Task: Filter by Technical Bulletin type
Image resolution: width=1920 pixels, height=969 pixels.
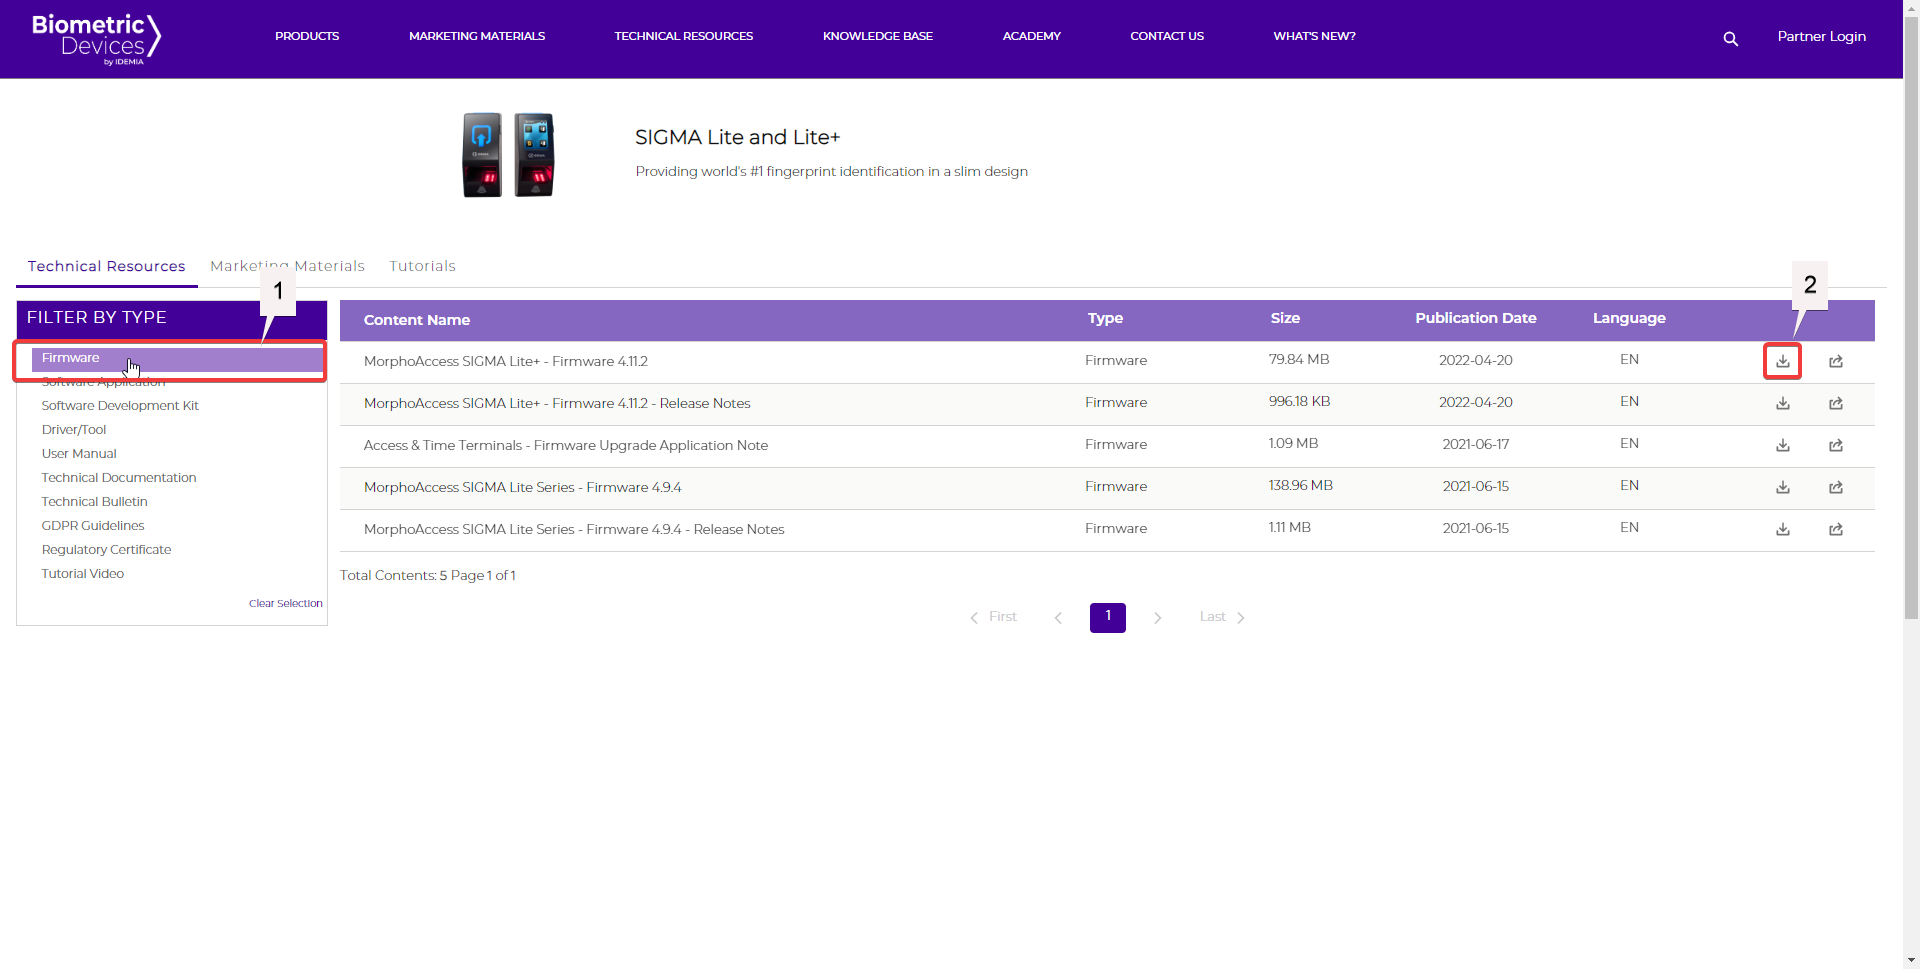Action: click(94, 502)
